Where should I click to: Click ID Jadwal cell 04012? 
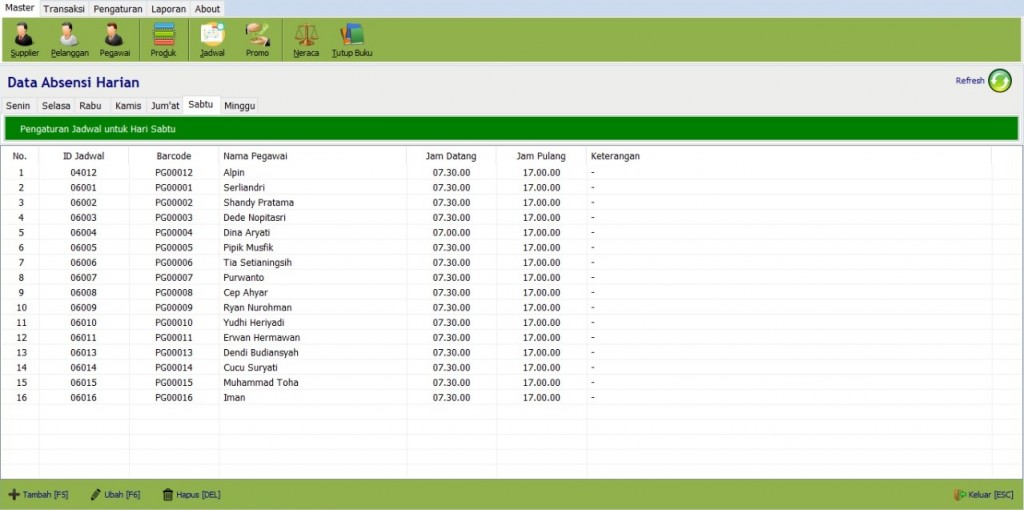pyautogui.click(x=84, y=172)
